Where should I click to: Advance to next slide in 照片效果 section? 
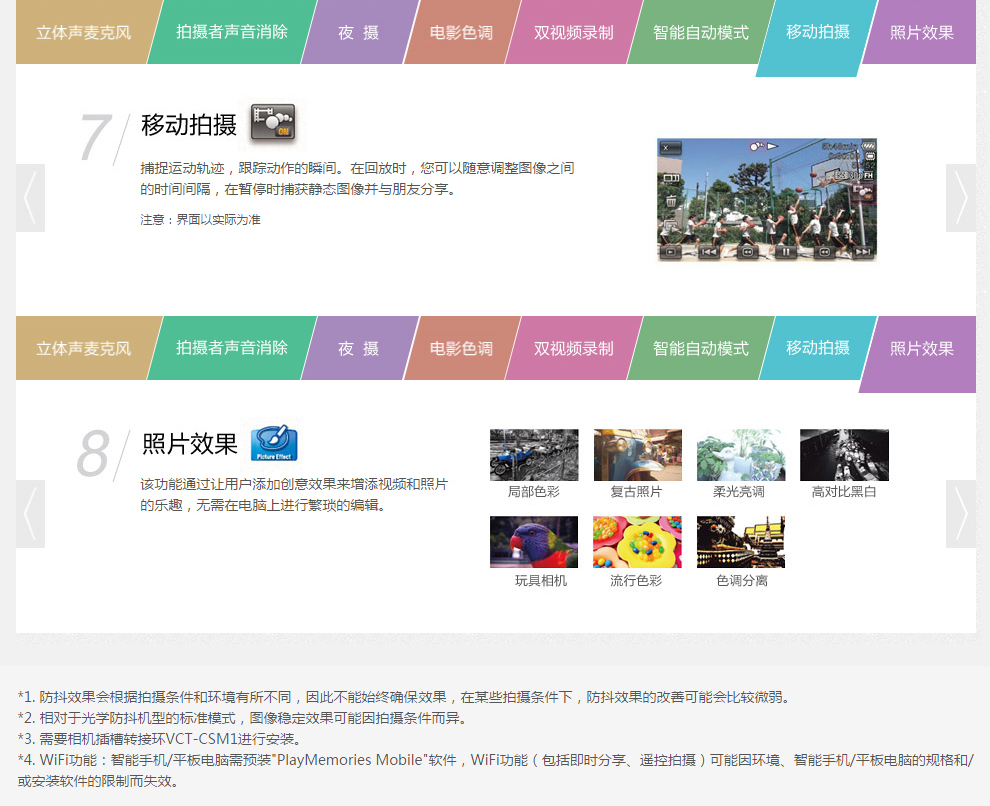pyautogui.click(x=960, y=514)
